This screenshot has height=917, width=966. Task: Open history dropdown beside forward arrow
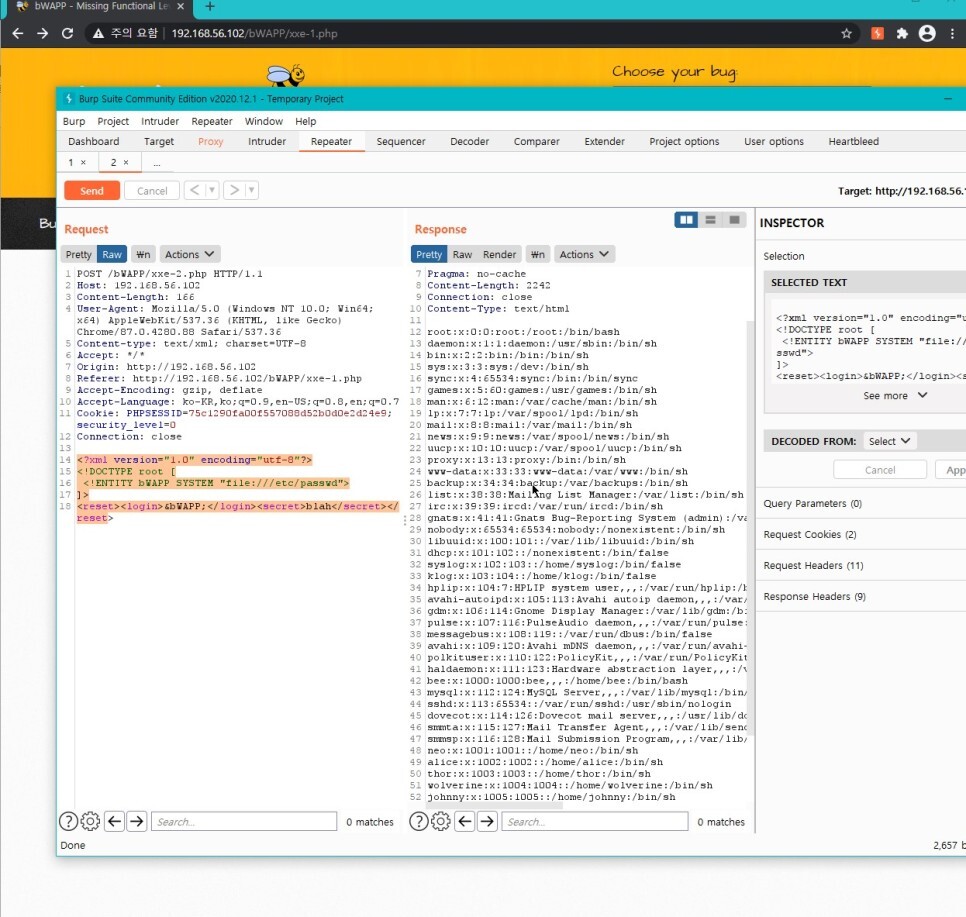[x=251, y=190]
